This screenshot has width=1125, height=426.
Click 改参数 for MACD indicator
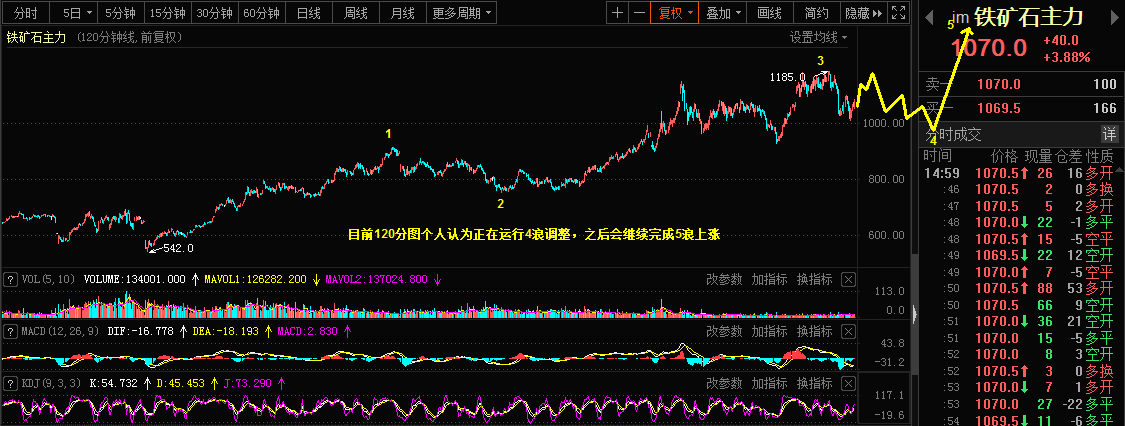click(724, 332)
